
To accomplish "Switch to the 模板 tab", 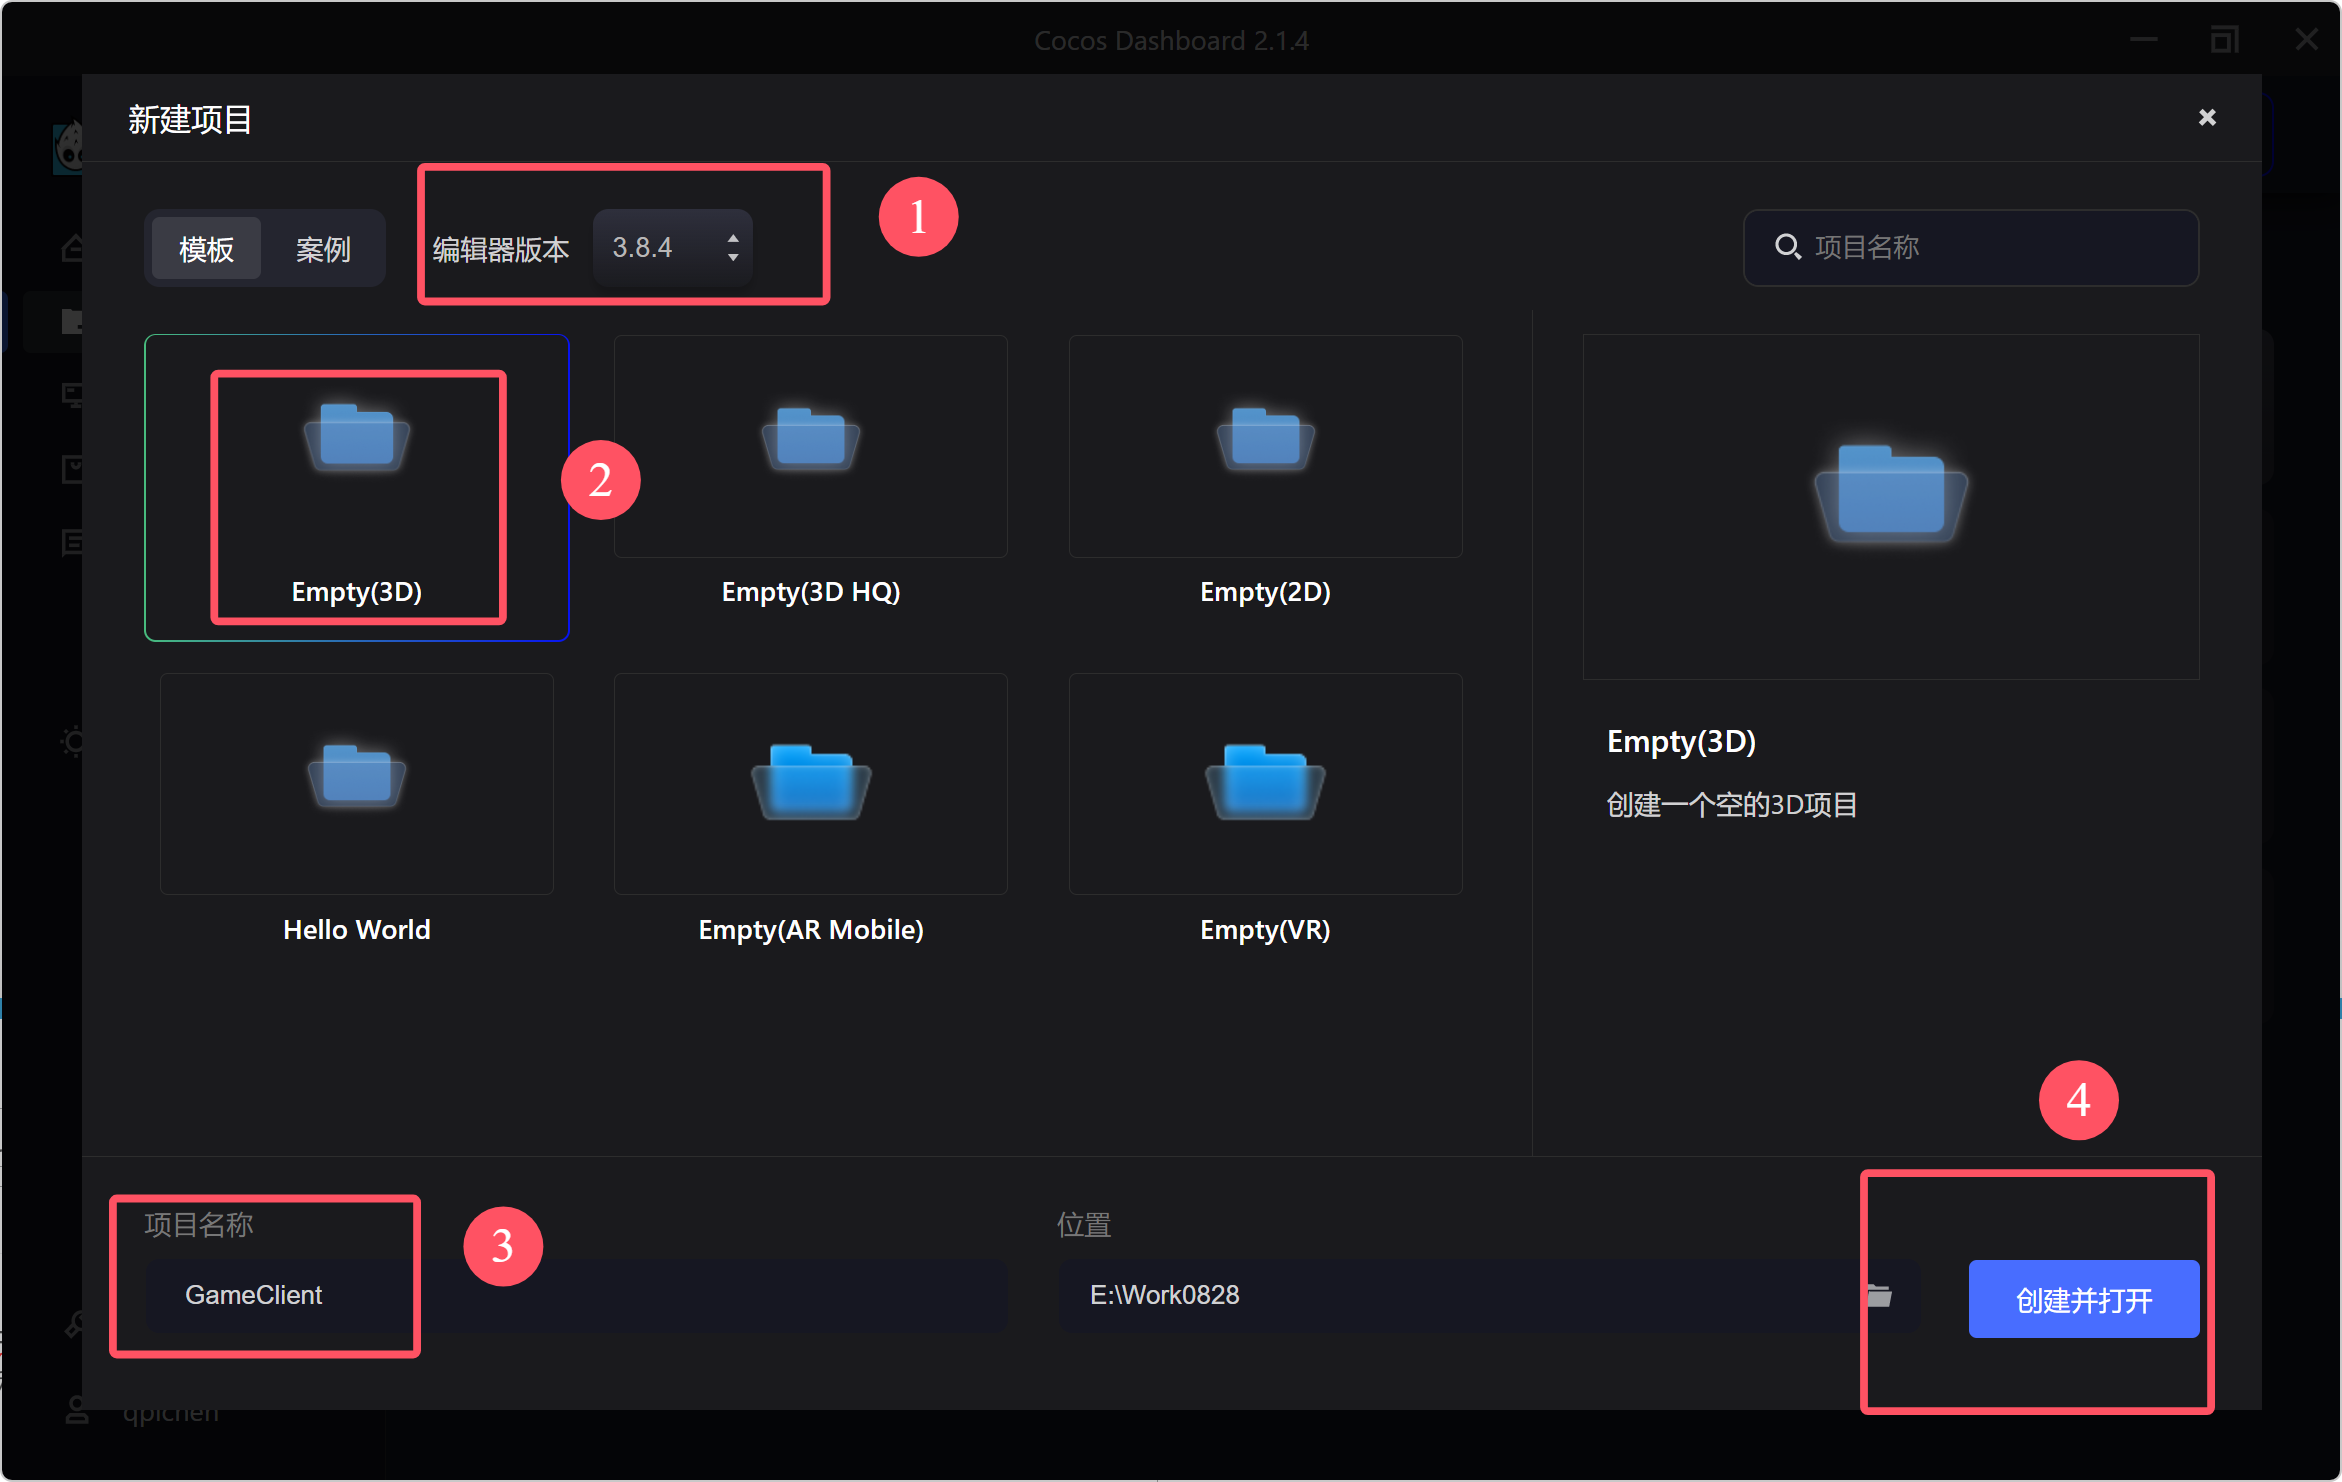I will pos(206,249).
